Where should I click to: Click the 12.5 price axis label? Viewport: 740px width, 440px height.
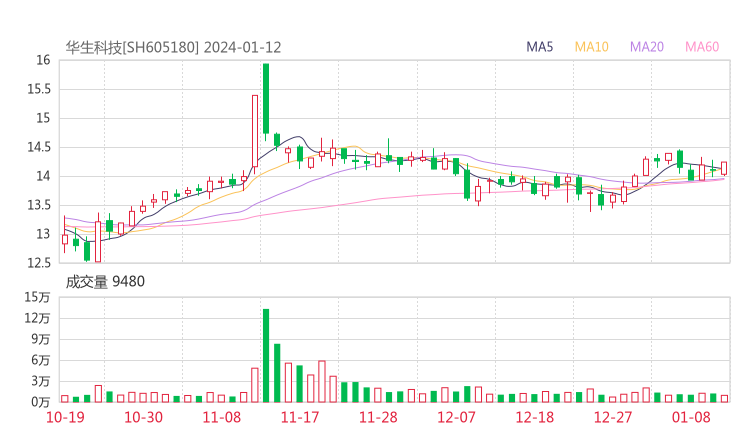pyautogui.click(x=39, y=263)
